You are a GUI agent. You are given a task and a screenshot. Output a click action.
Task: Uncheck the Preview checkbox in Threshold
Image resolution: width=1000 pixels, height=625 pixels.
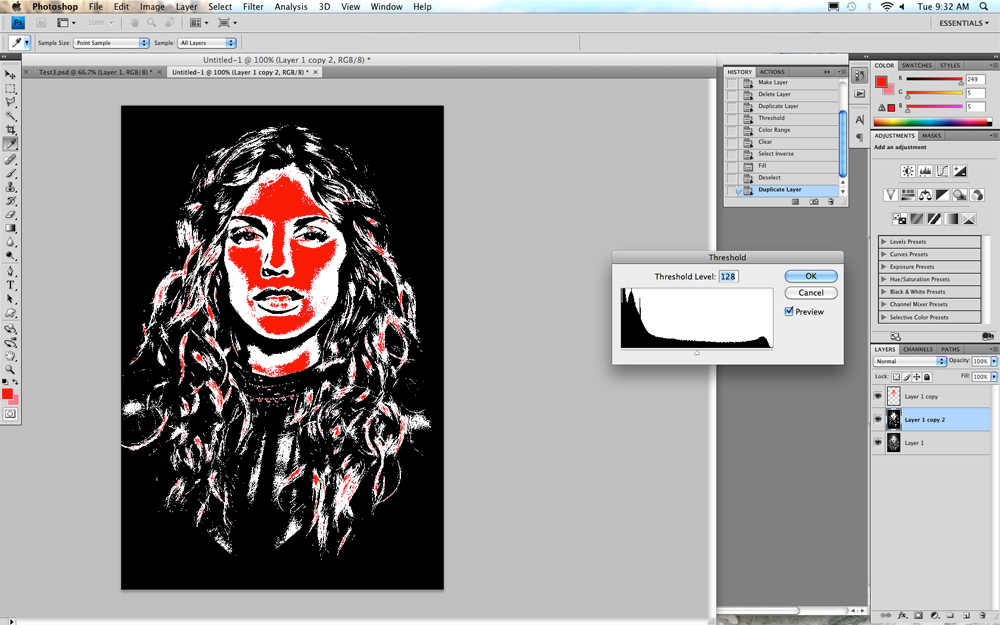[789, 311]
